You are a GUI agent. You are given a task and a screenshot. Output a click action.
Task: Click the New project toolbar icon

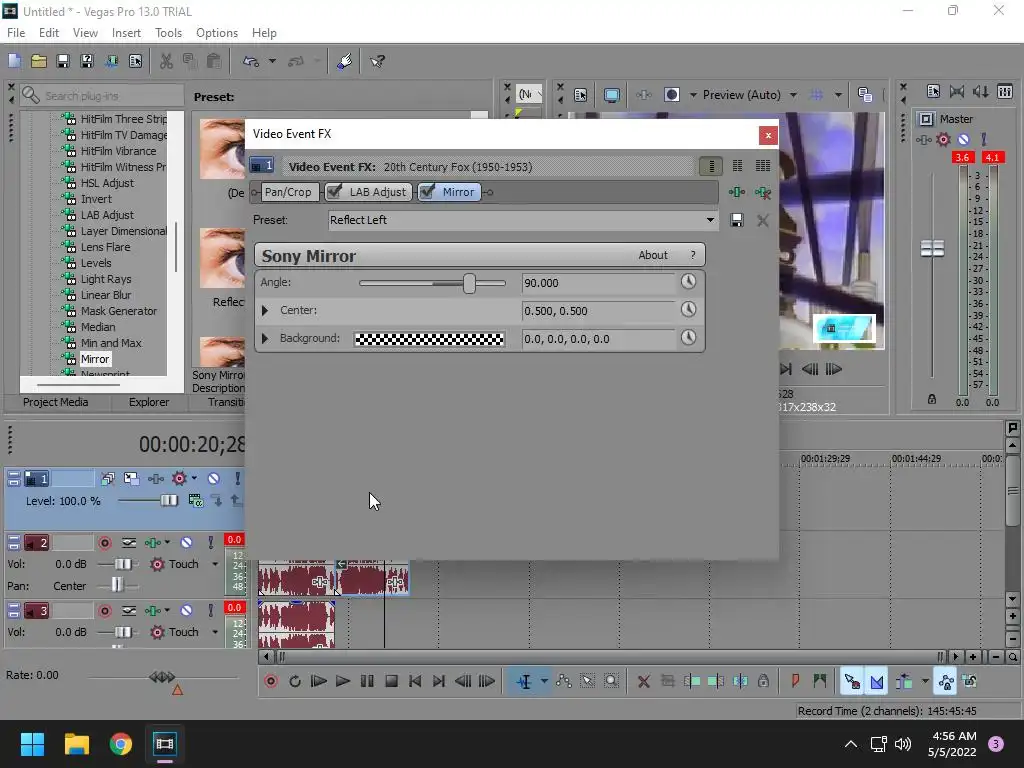point(14,61)
